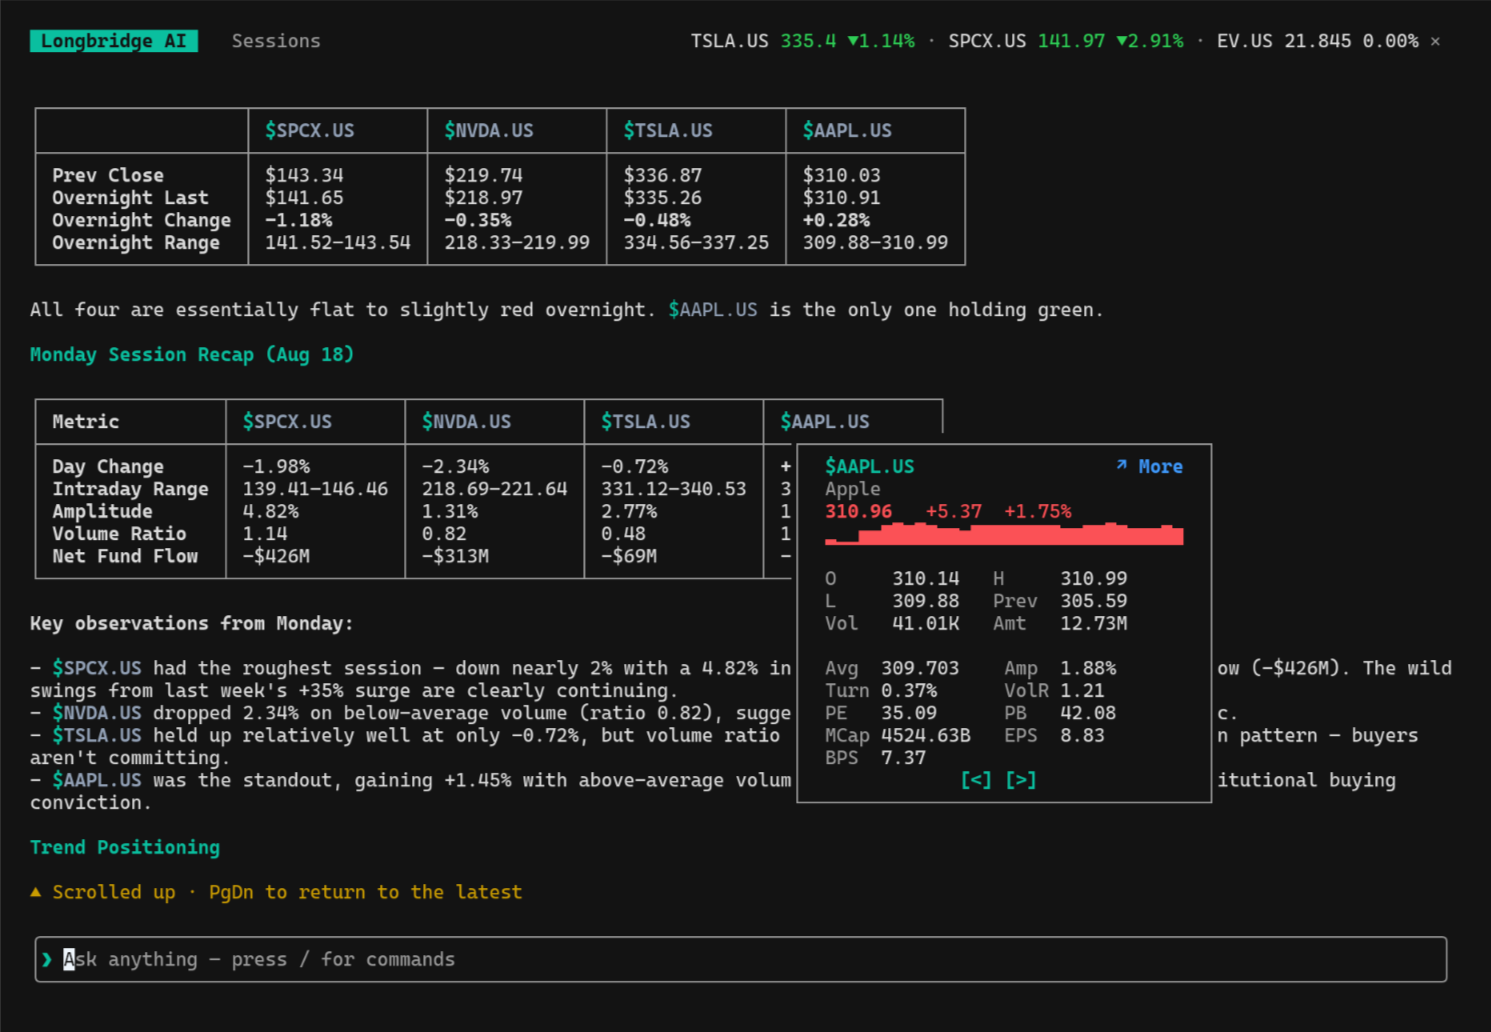Viewport: 1491px width, 1032px height.
Task: Select the TSLA.US ticker in the top bar
Action: click(802, 41)
